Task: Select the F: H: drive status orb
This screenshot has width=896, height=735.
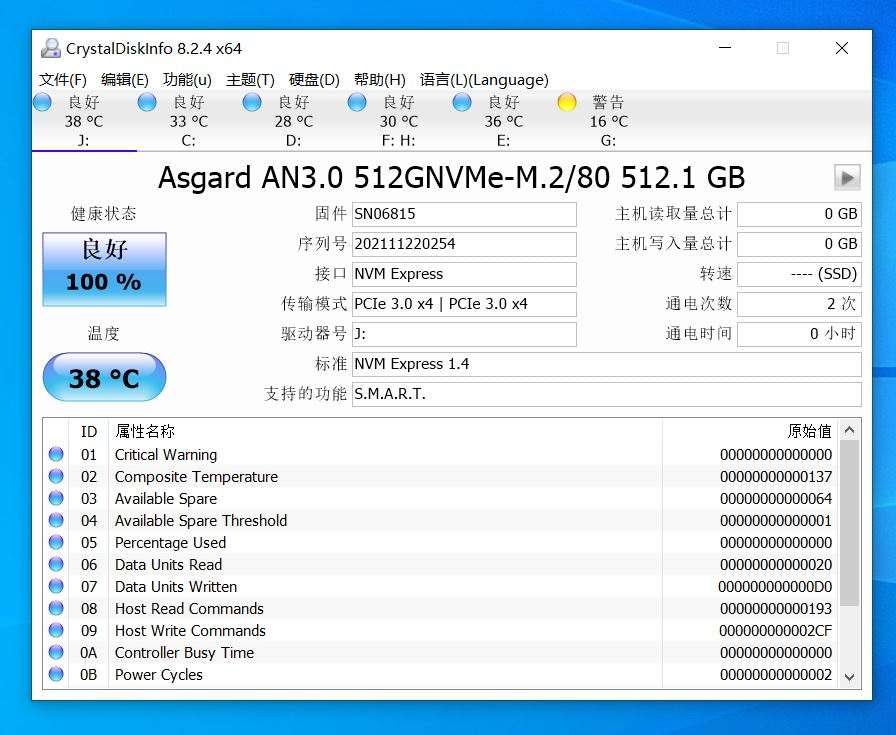Action: pos(357,102)
